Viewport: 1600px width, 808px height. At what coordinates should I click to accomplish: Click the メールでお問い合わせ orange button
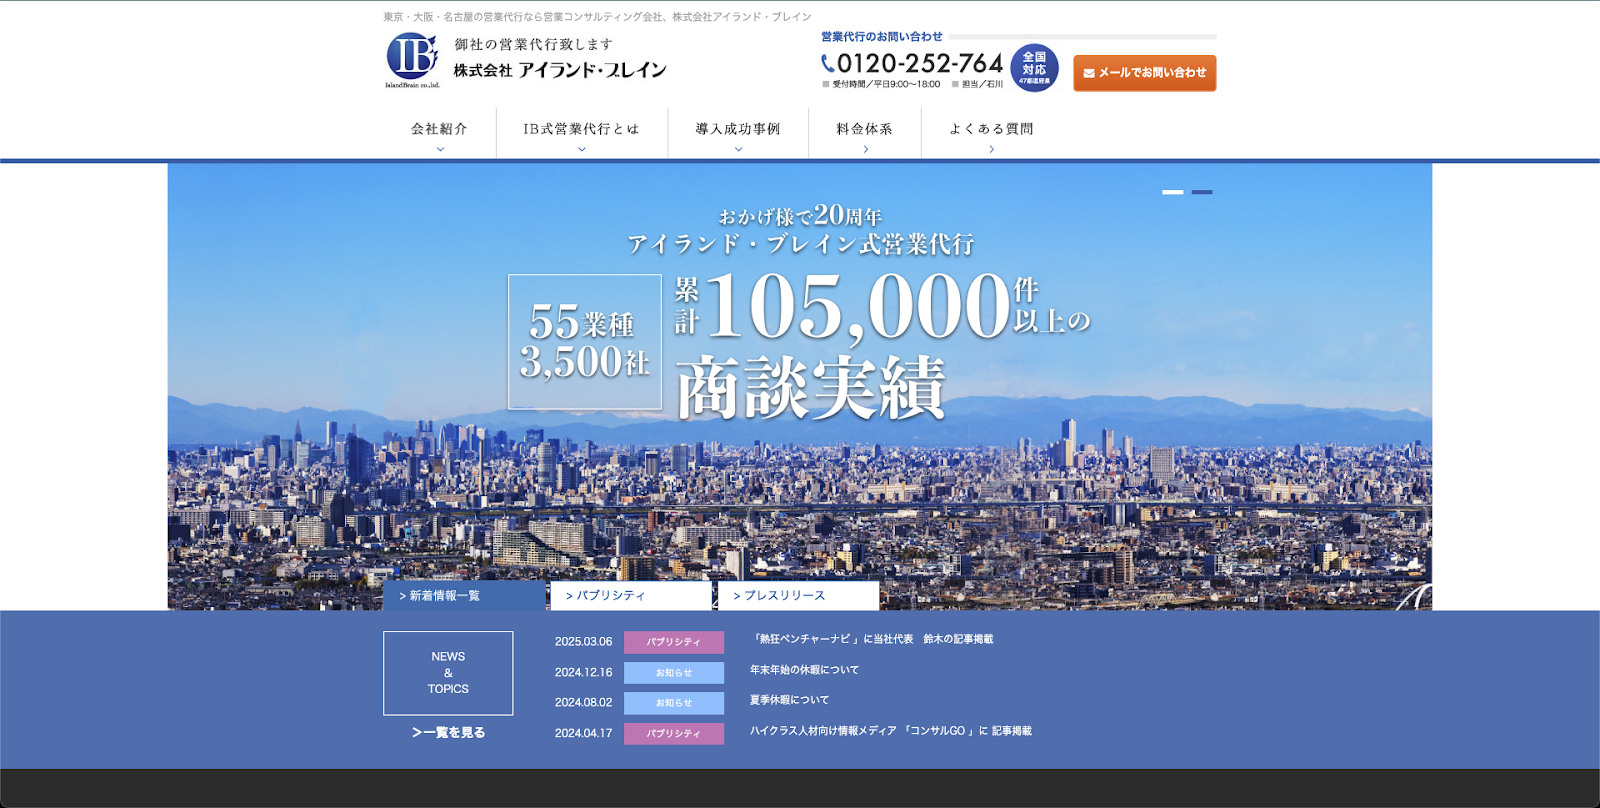[x=1144, y=73]
